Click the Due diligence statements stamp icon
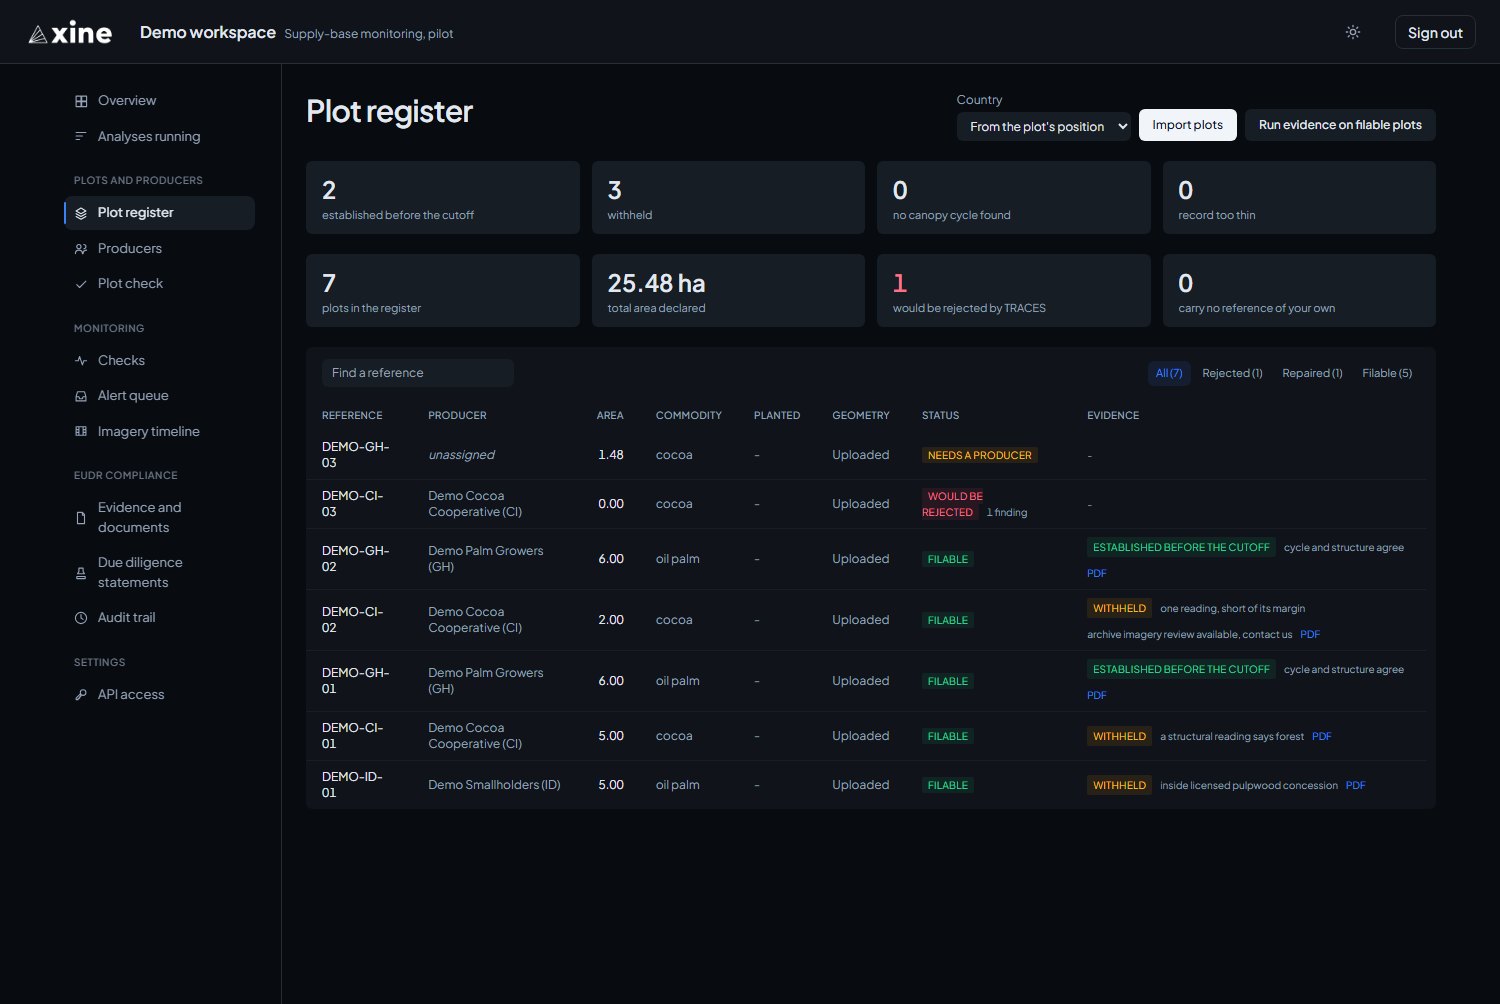Screen dimensions: 1500x1004 [81, 573]
